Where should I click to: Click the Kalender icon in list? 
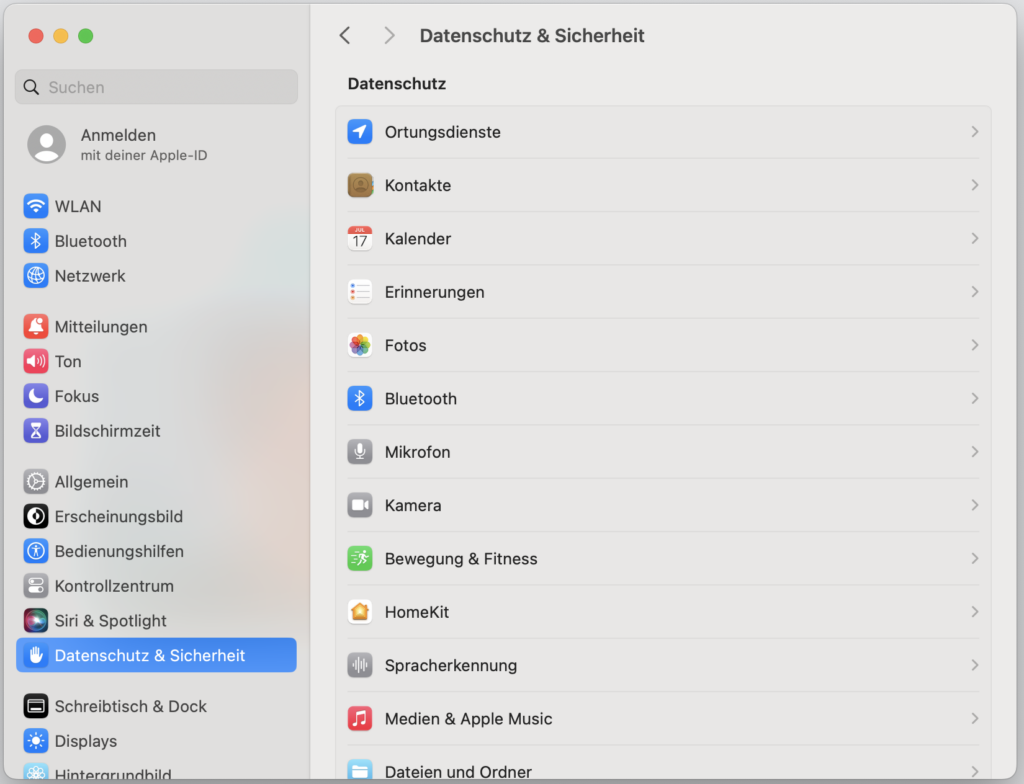[x=360, y=239]
